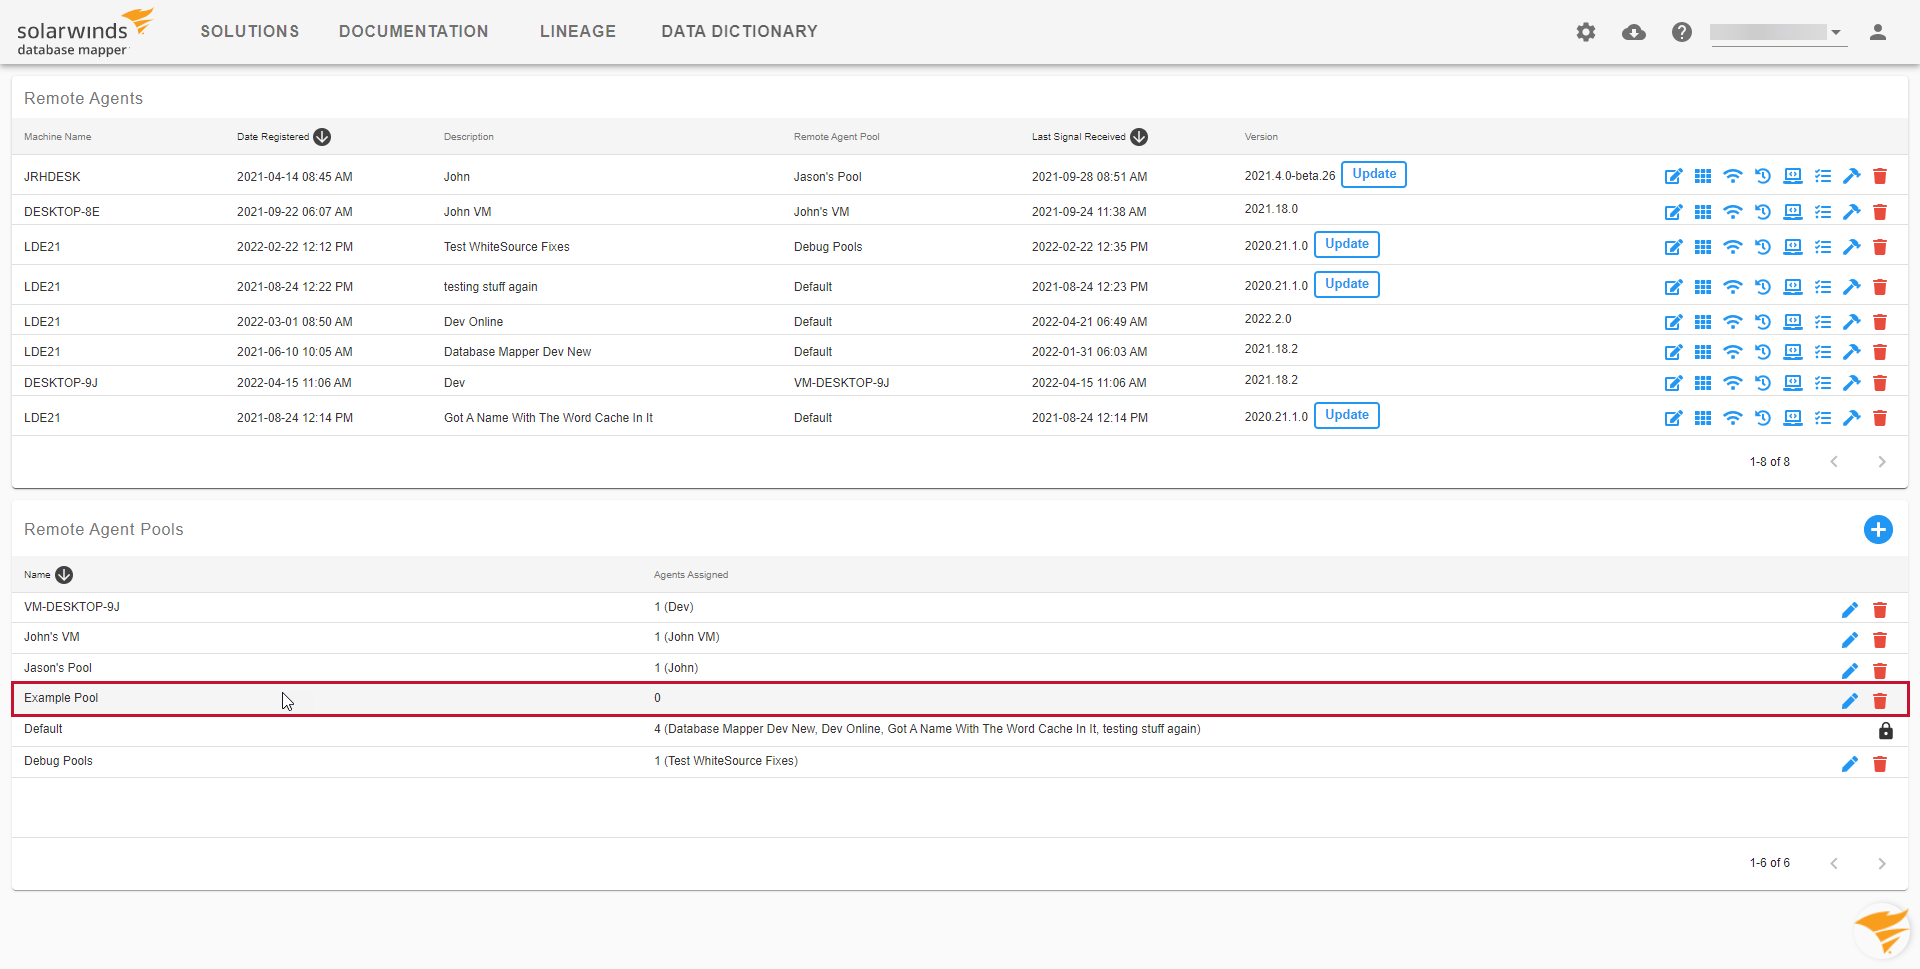Sort agents by Date Registered arrow
The width and height of the screenshot is (1920, 969).
click(x=322, y=137)
